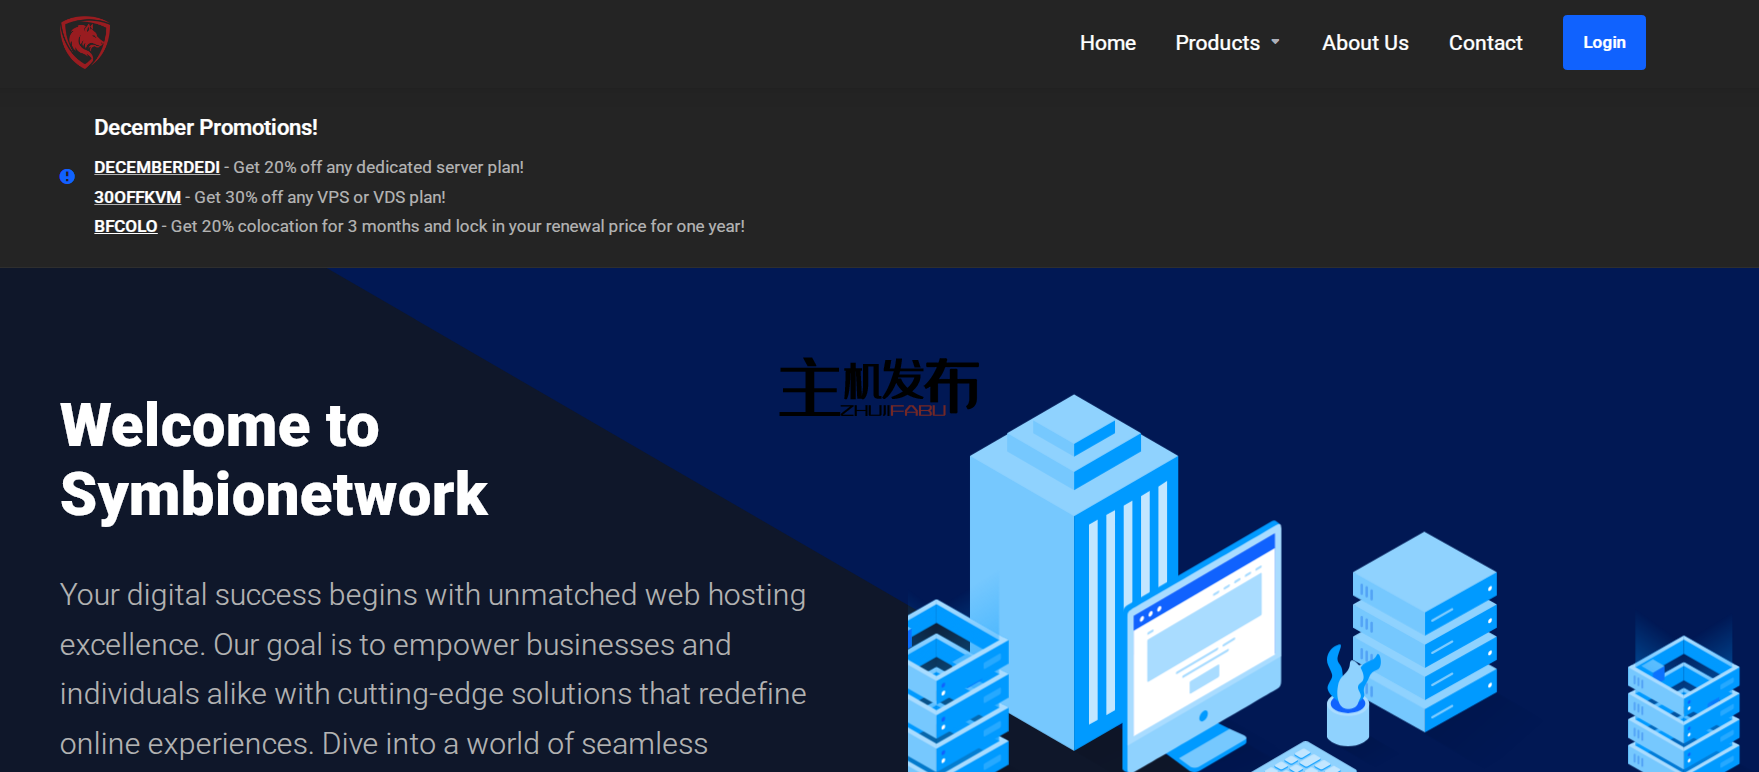1759x772 pixels.
Task: Open the About Us page
Action: (x=1364, y=43)
